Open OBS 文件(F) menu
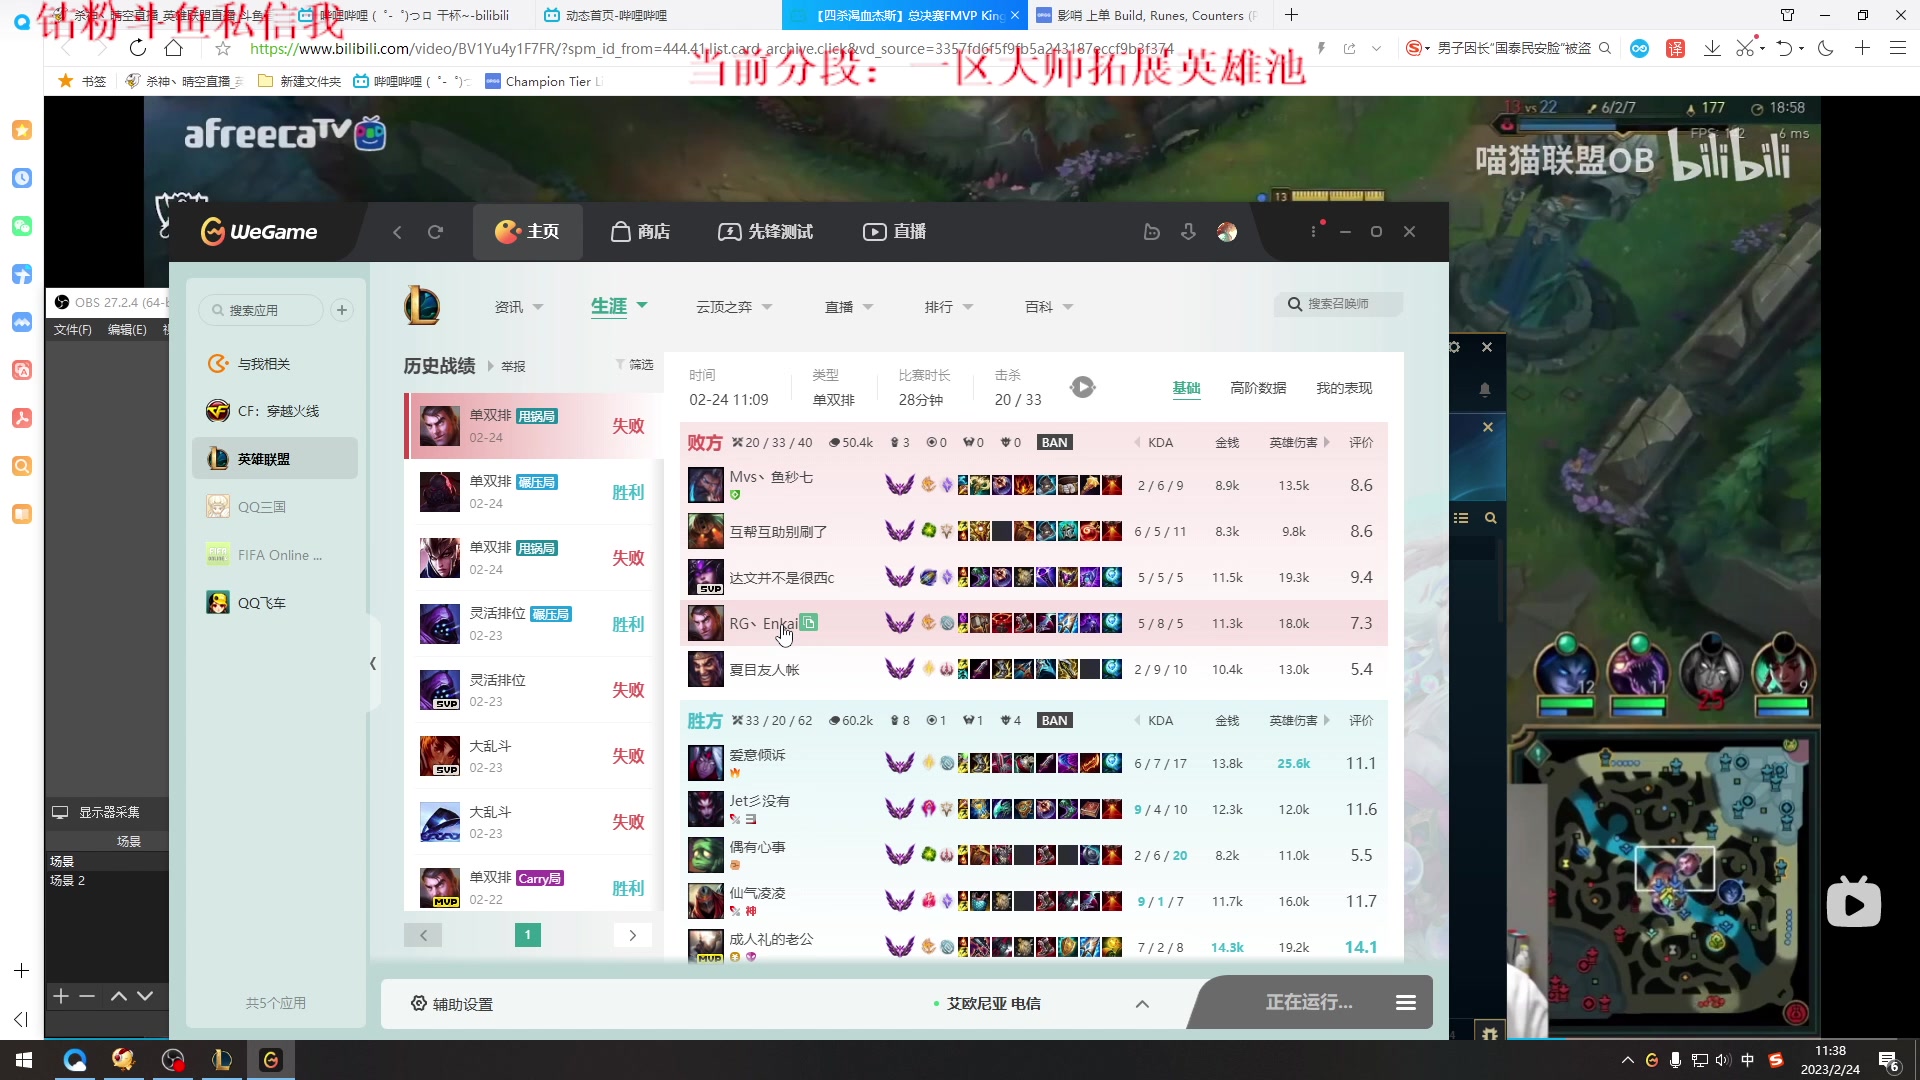The width and height of the screenshot is (1920, 1080). [x=72, y=330]
